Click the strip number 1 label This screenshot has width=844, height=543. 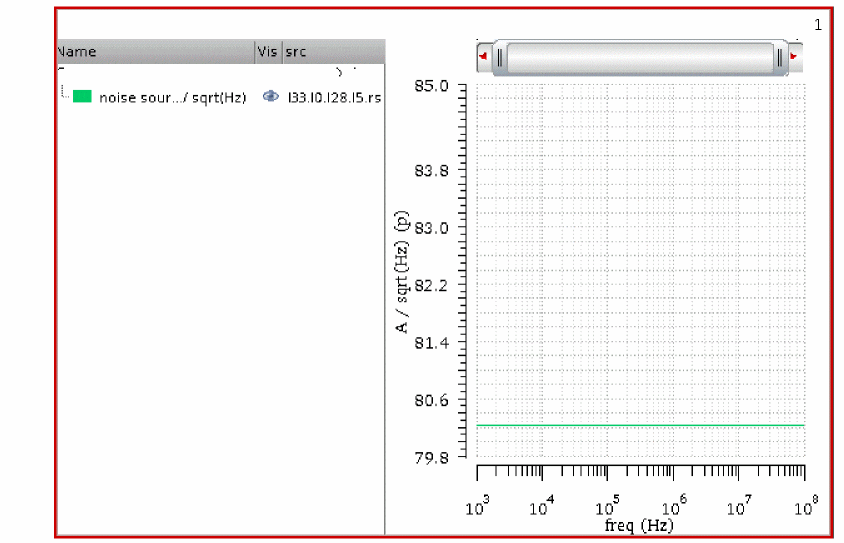tap(818, 25)
